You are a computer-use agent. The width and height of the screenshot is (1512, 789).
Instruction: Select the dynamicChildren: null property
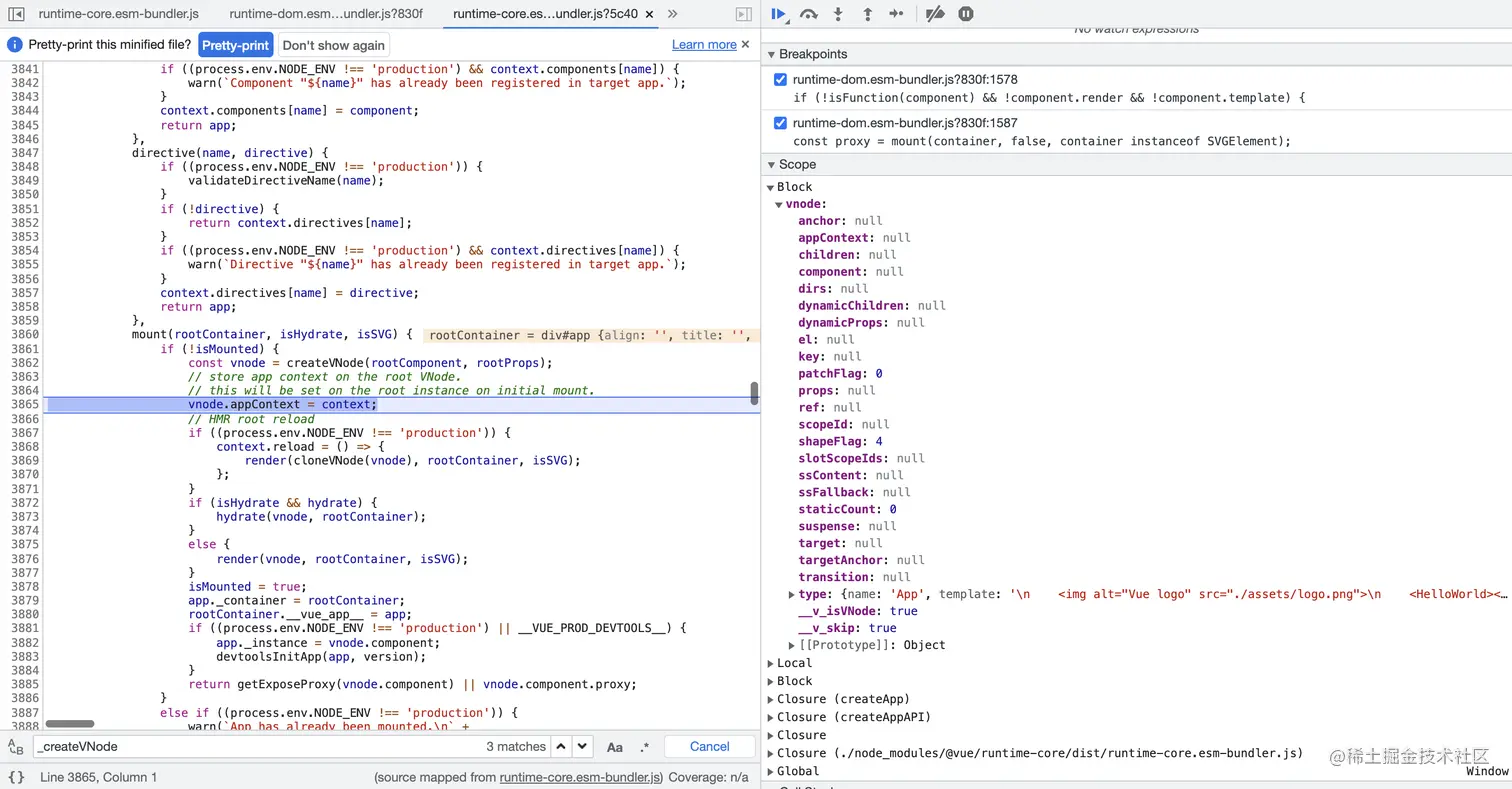click(x=872, y=305)
